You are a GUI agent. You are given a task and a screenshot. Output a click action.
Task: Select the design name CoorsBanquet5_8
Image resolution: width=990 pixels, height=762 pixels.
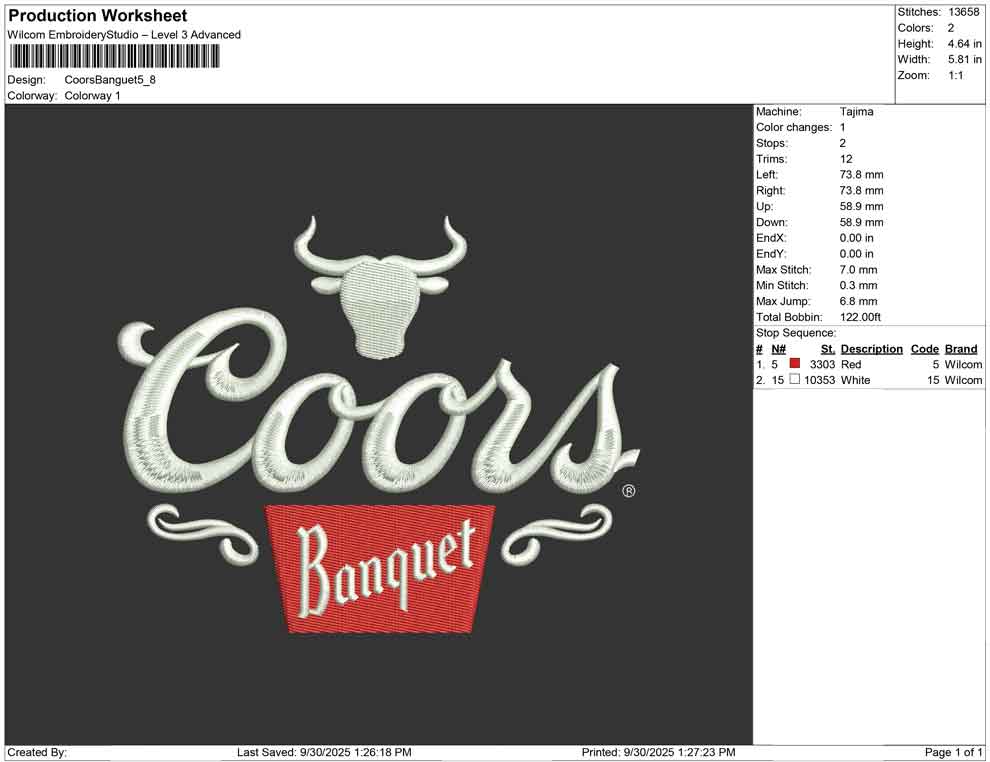click(110, 80)
